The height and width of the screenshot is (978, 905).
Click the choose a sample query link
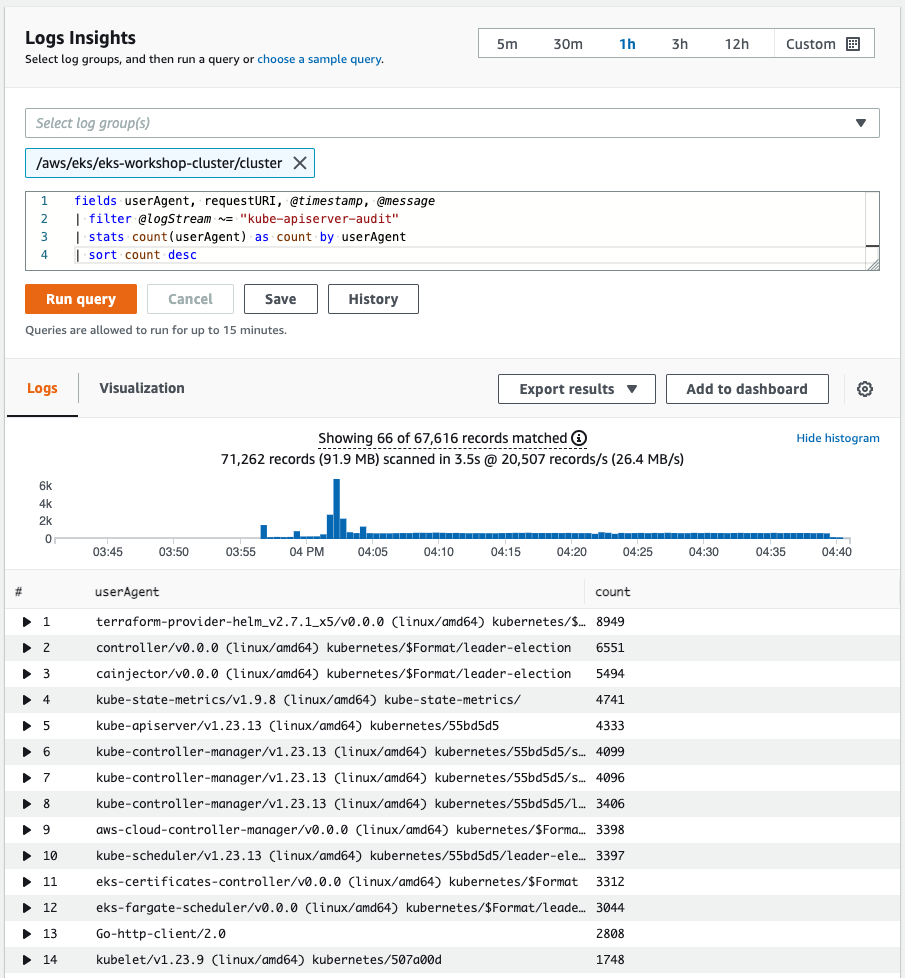[319, 59]
